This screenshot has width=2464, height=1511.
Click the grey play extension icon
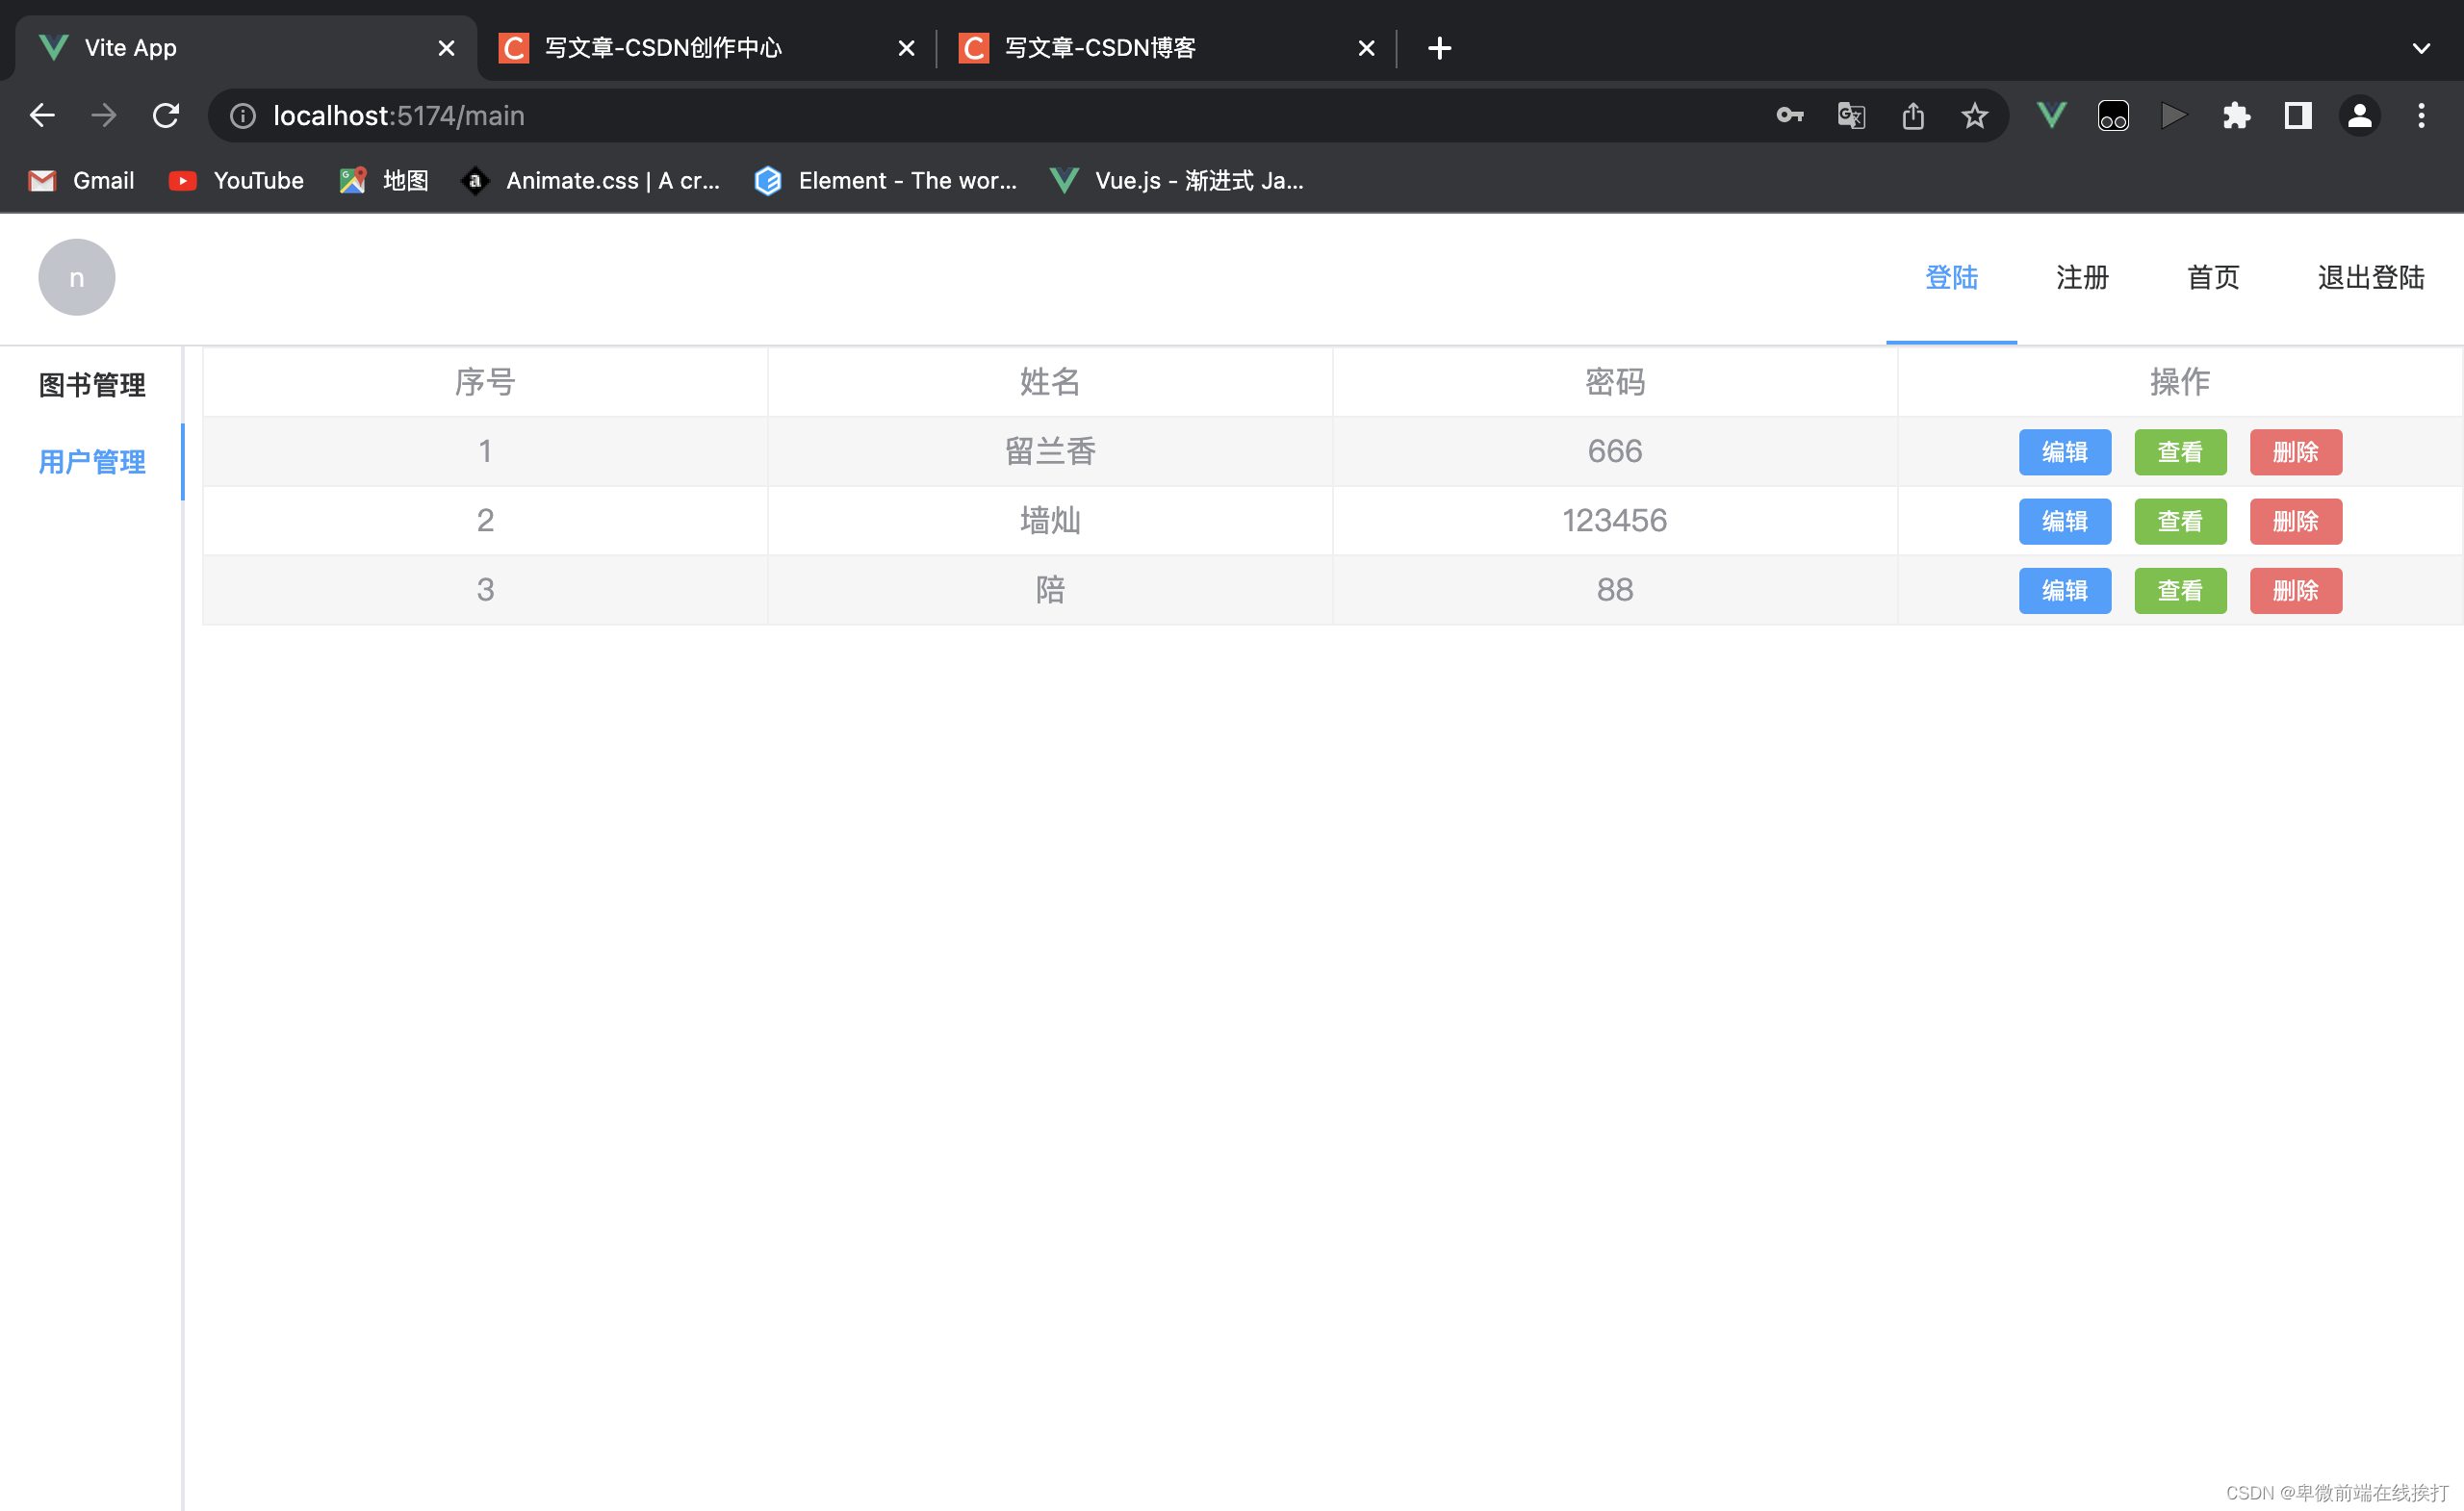pos(2174,116)
